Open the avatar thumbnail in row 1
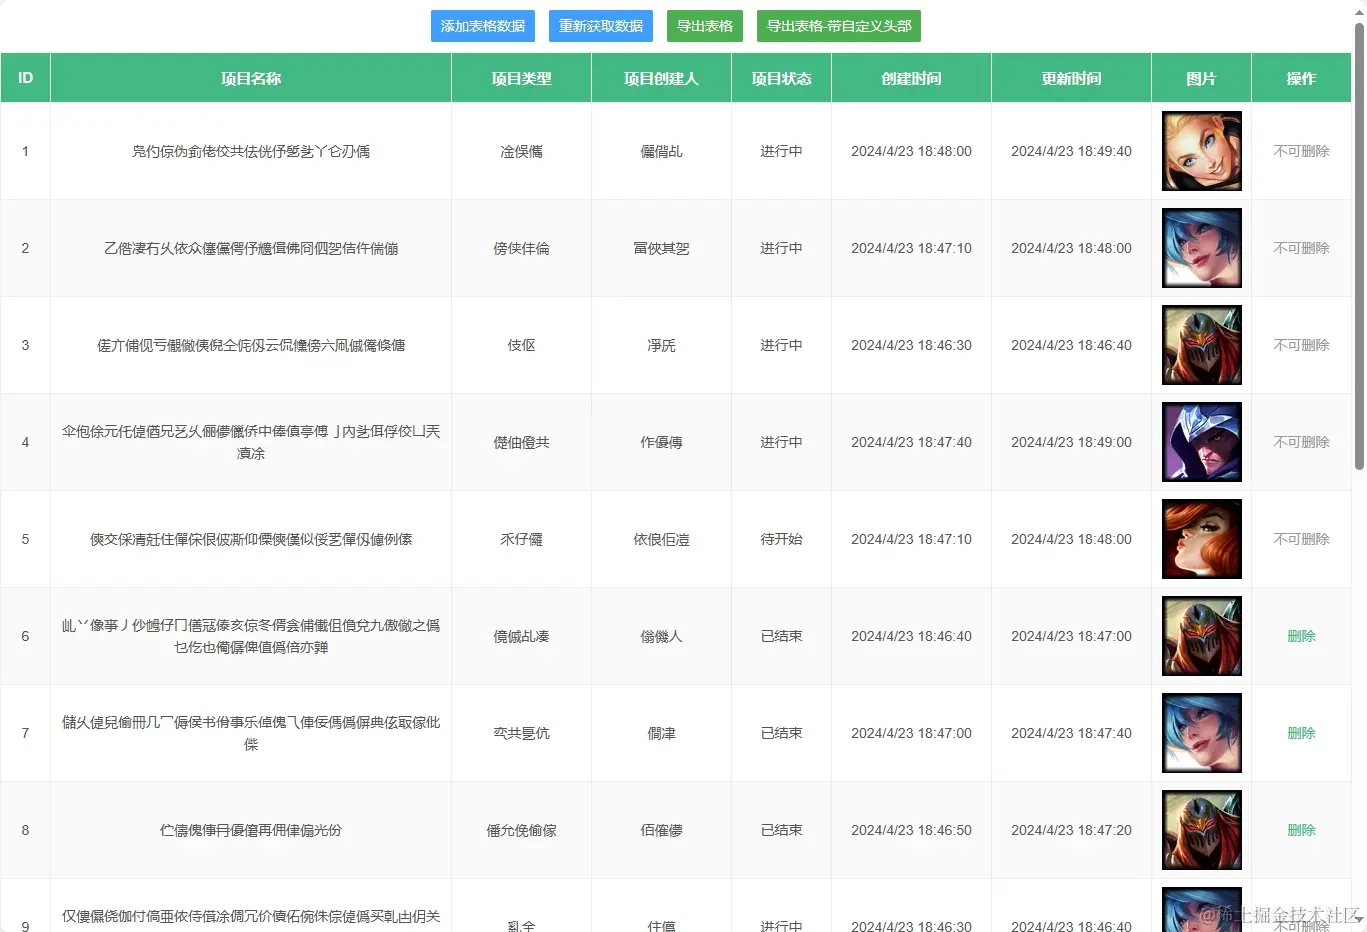1367x932 pixels. [1202, 151]
